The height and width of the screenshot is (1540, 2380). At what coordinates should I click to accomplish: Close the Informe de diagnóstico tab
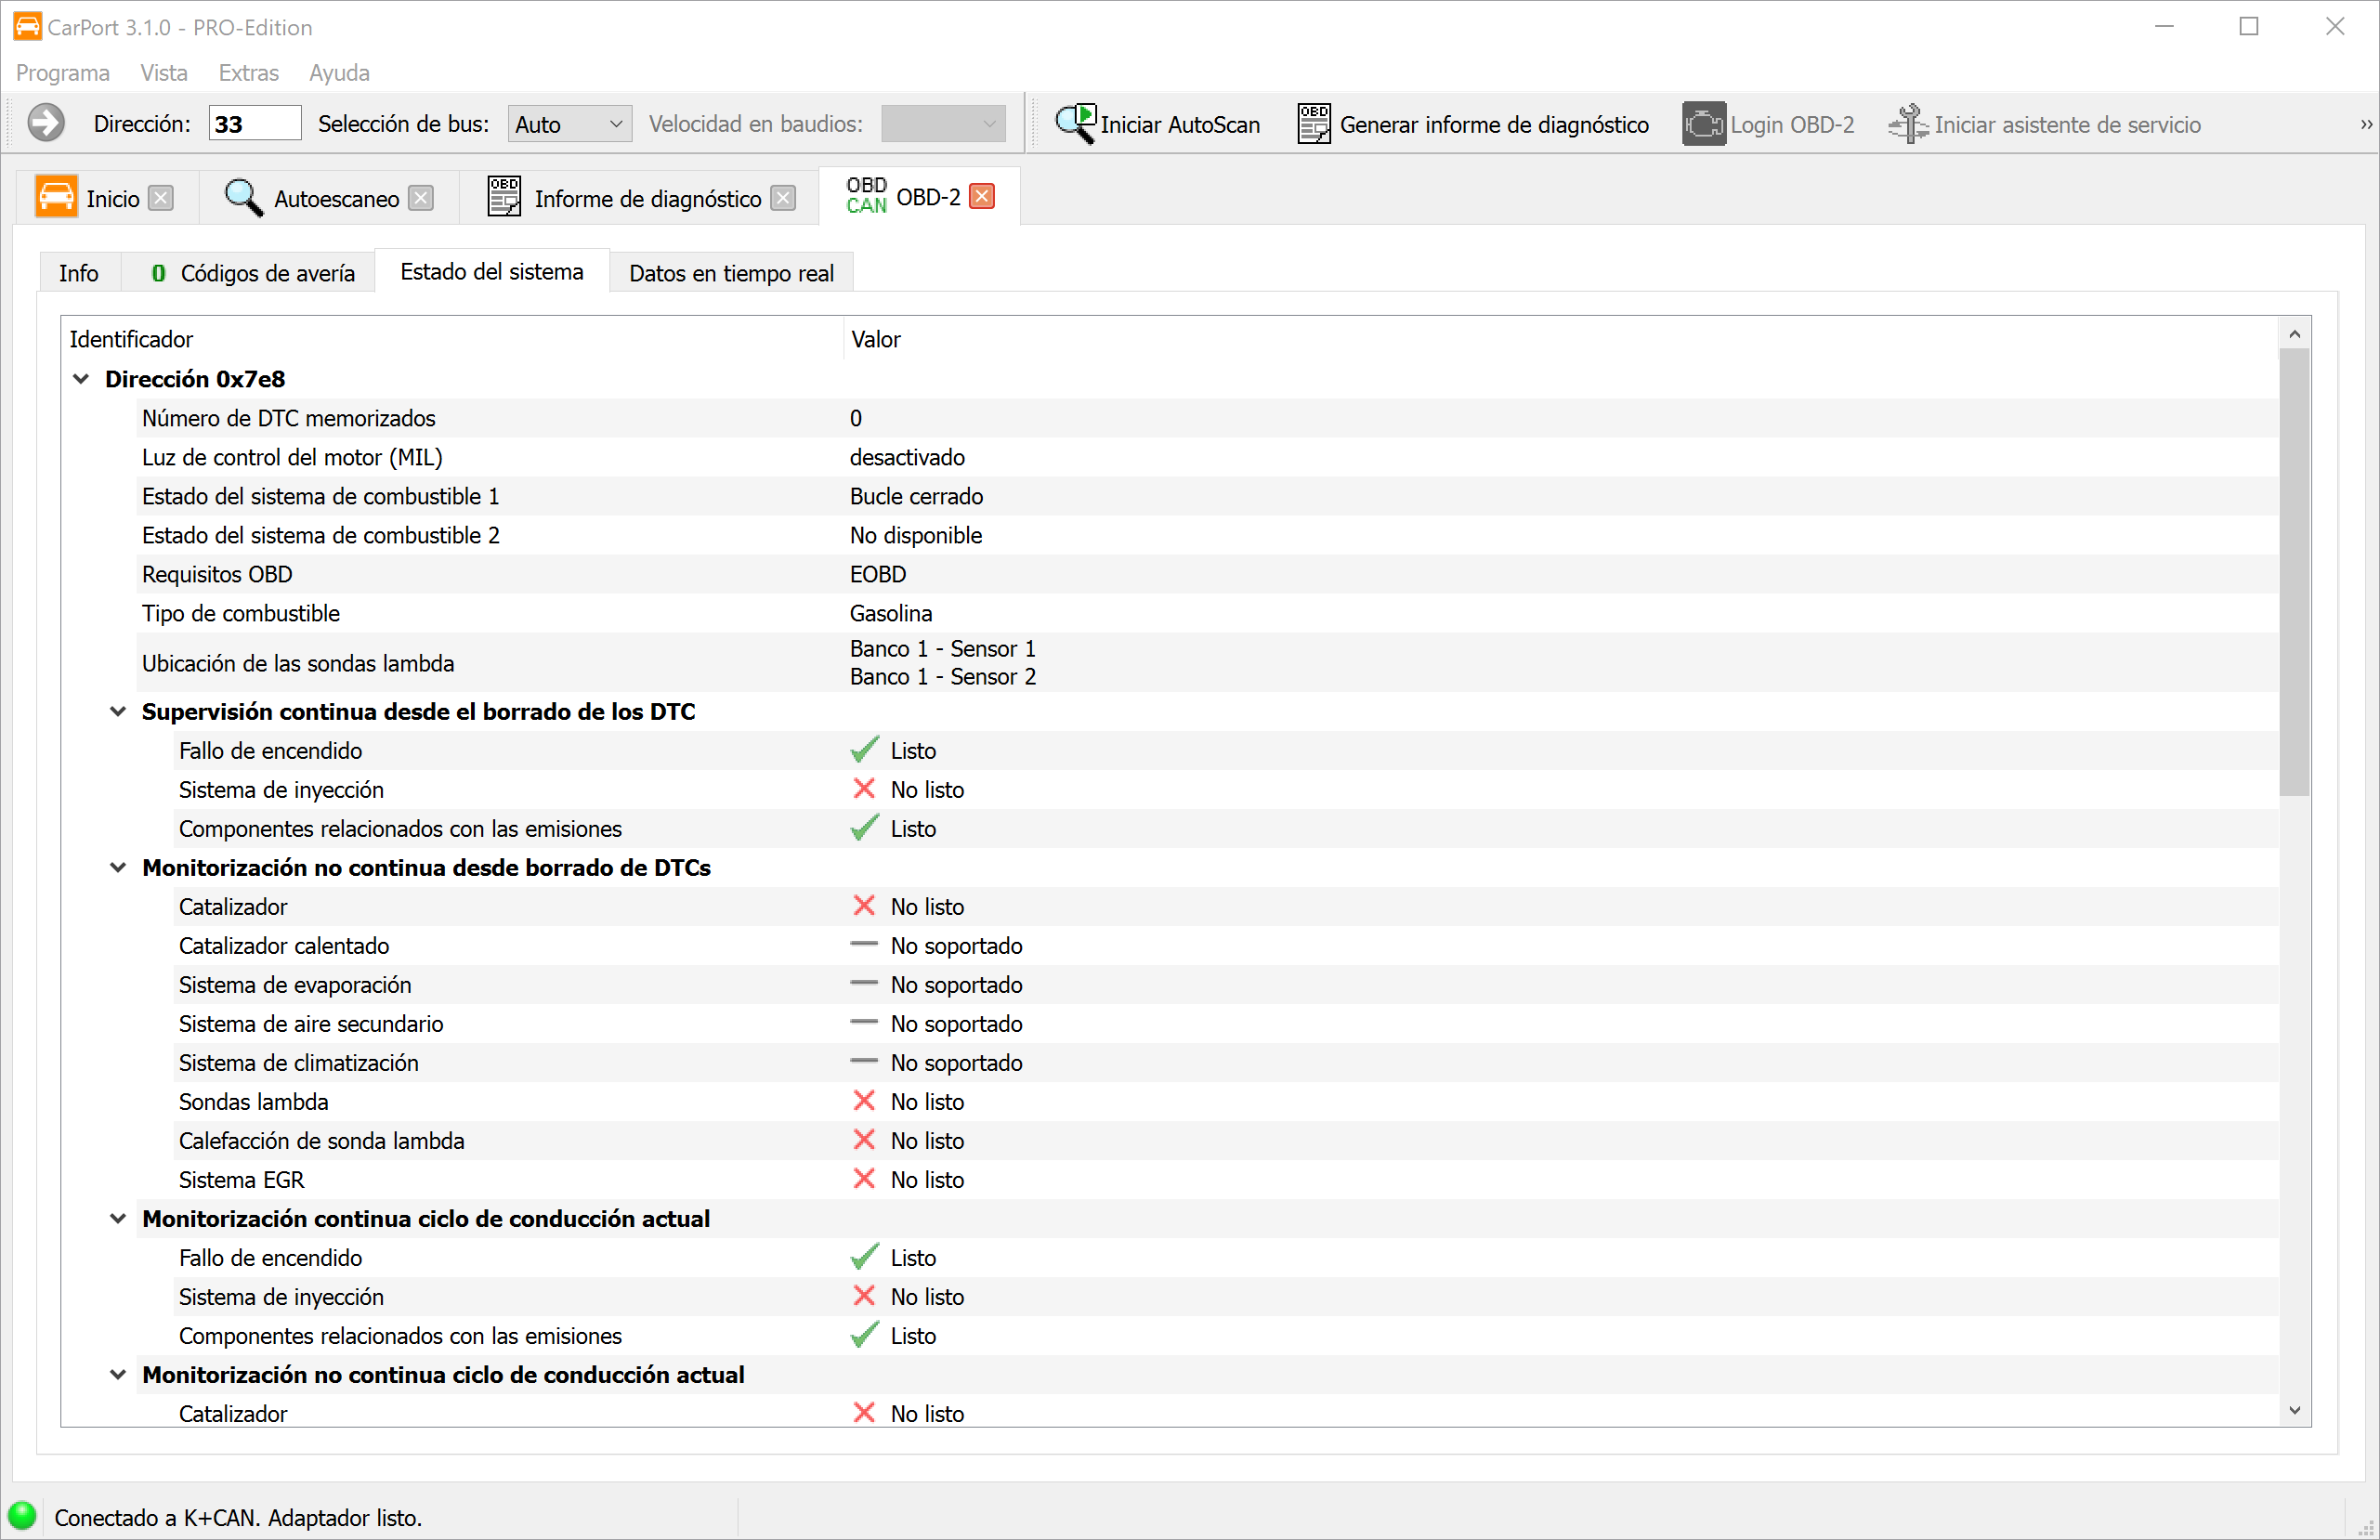783,199
